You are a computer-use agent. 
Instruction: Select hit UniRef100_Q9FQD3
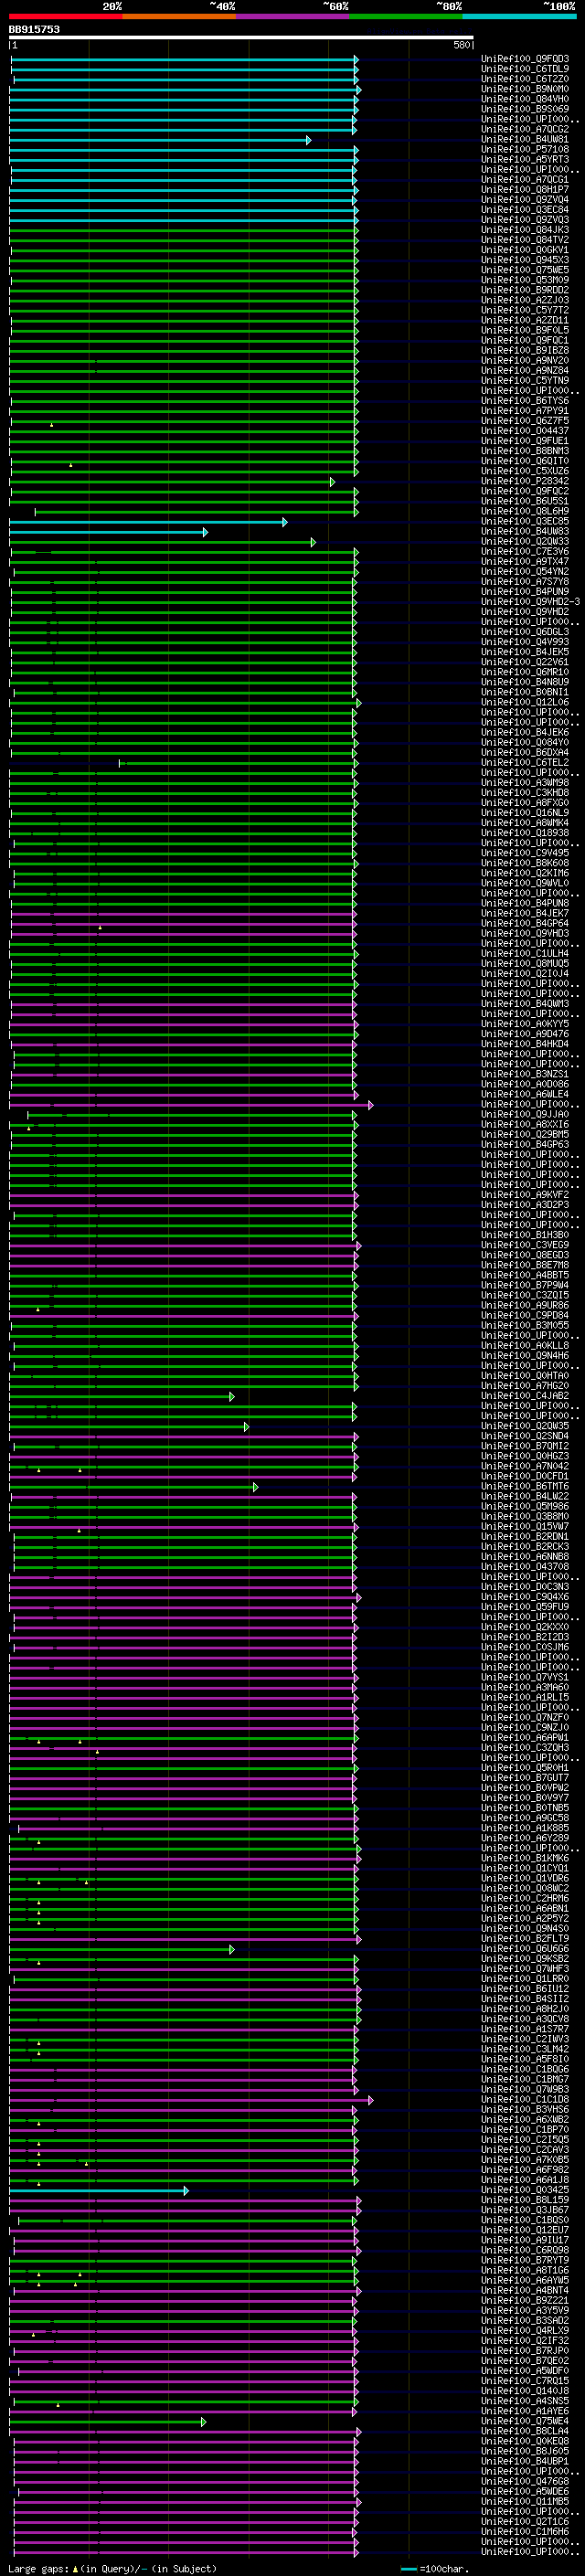coord(525,59)
